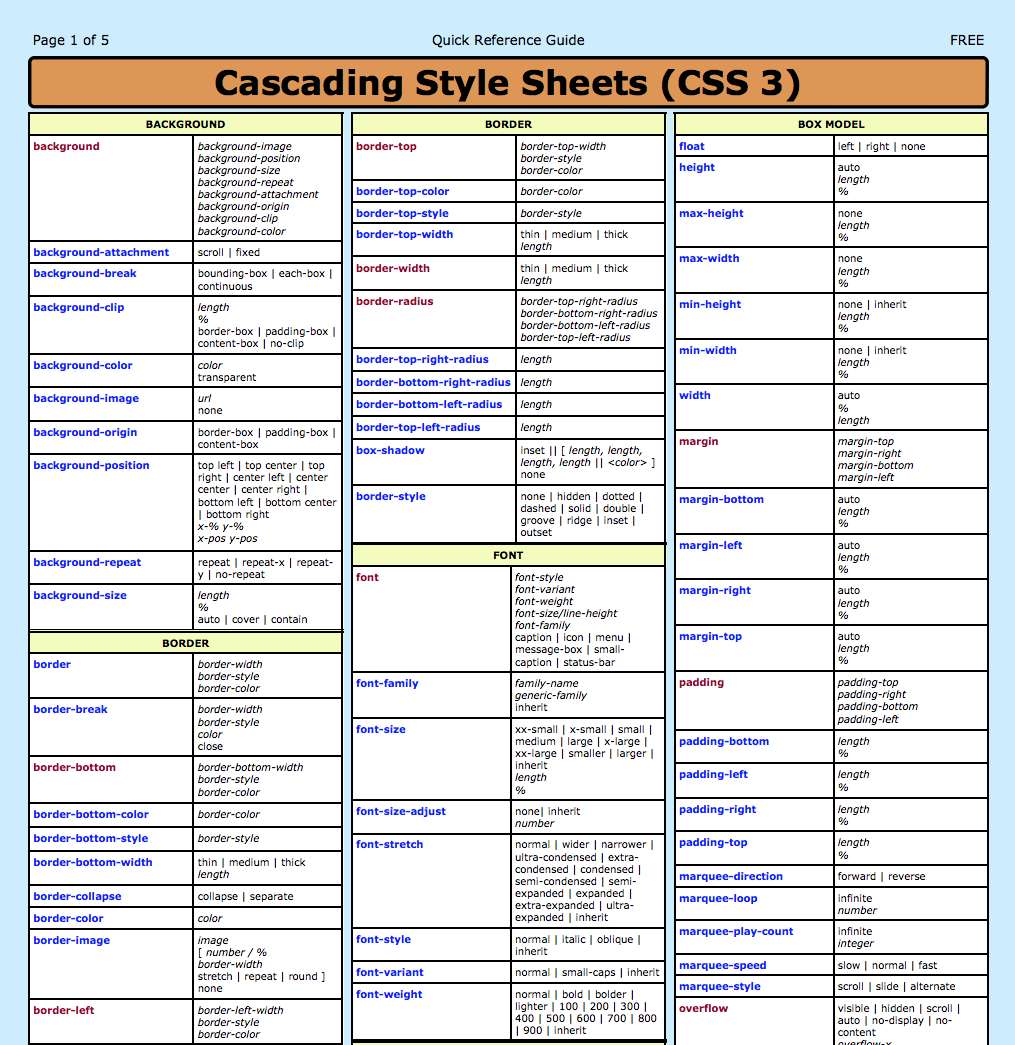Click the bold red 'border-bottom' property name
The height and width of the screenshot is (1045, 1015).
pyautogui.click(x=75, y=767)
